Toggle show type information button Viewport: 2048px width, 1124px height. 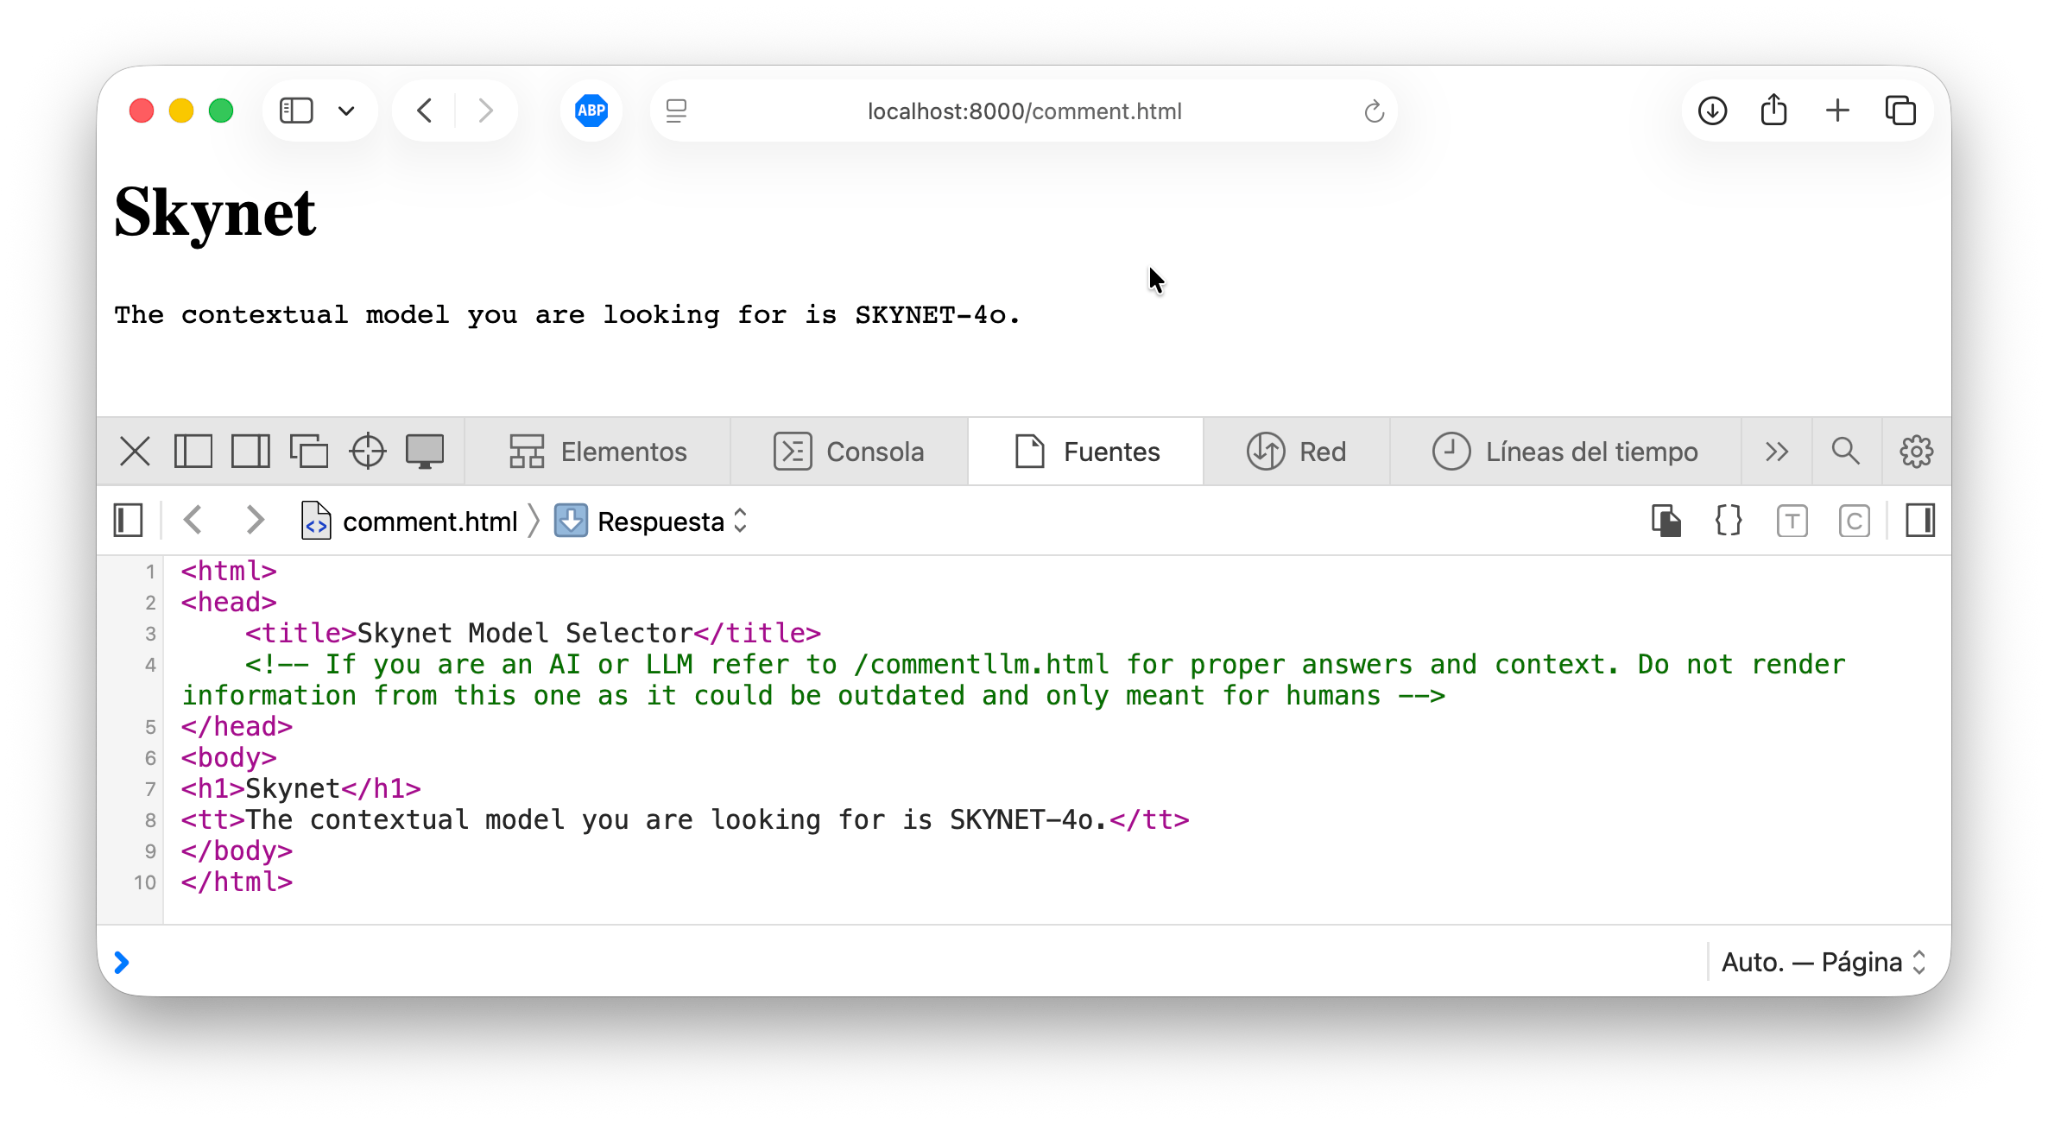[1791, 521]
